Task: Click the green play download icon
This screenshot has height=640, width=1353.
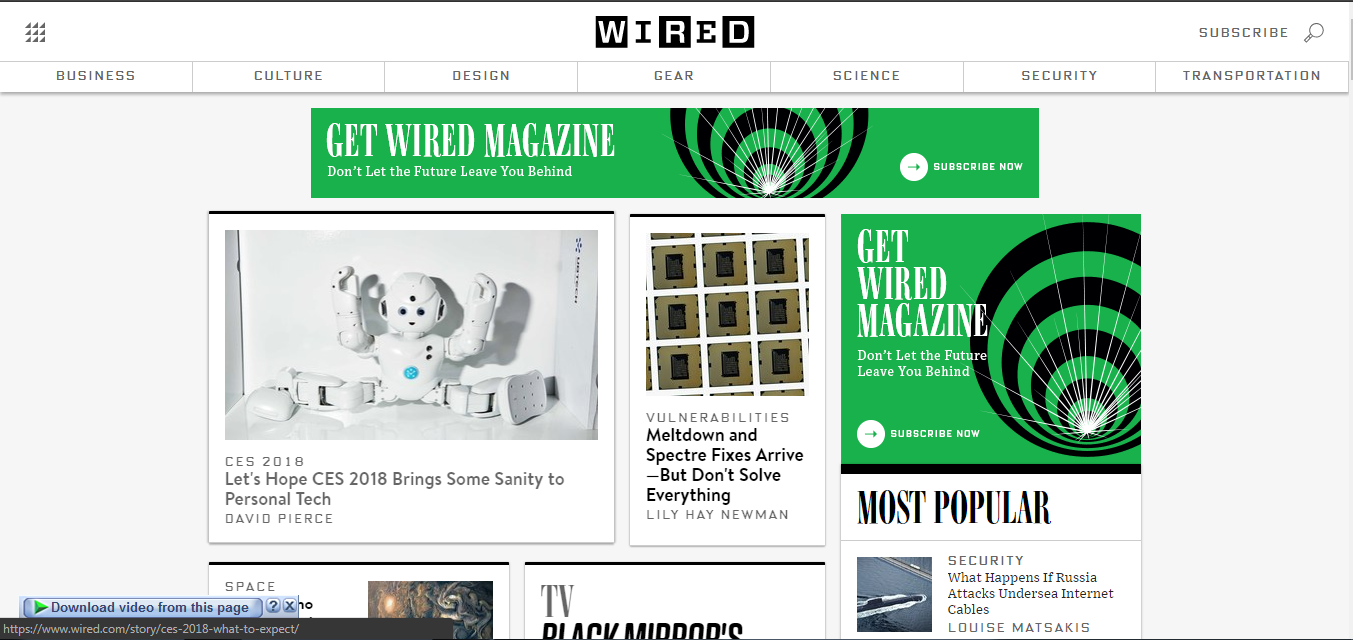Action: click(40, 607)
